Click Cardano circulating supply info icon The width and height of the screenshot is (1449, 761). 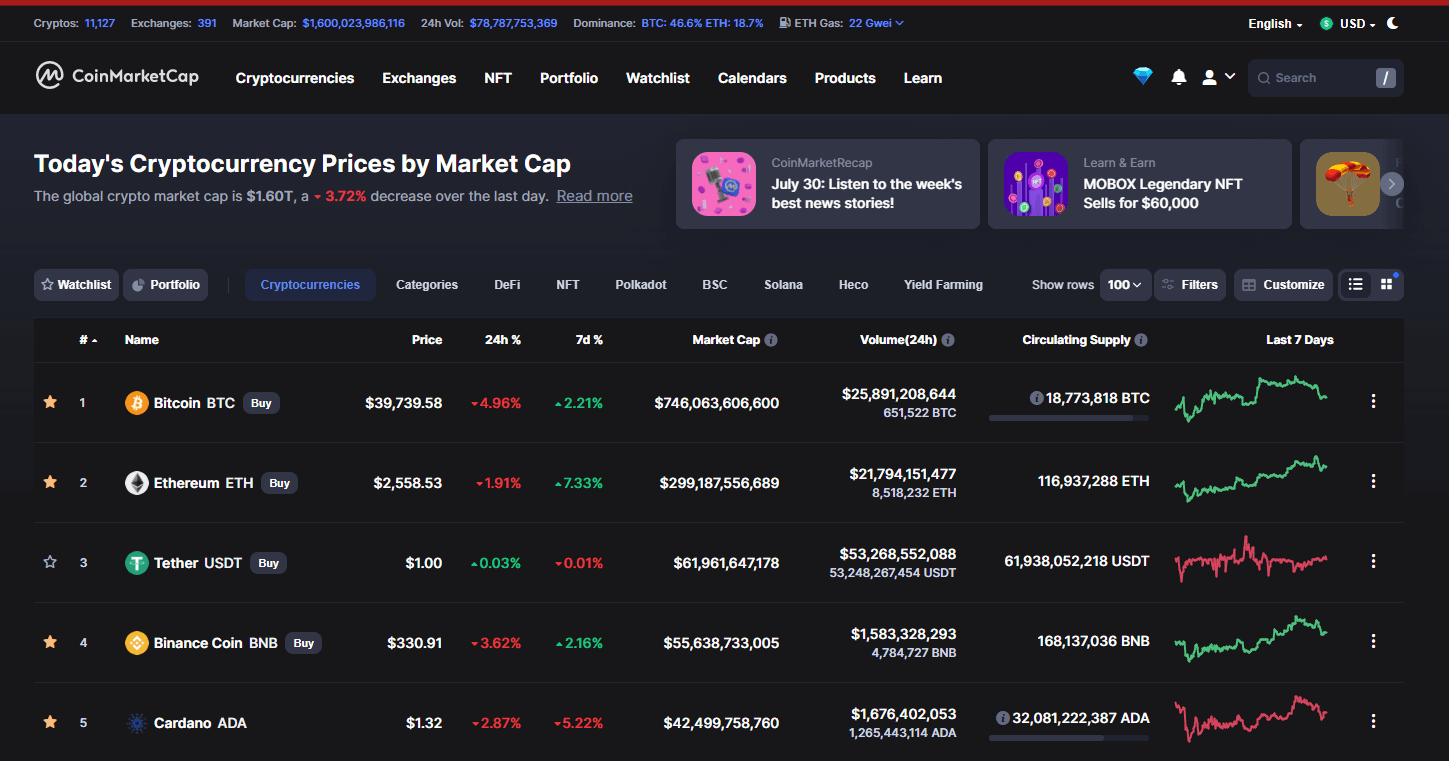pyautogui.click(x=1003, y=718)
